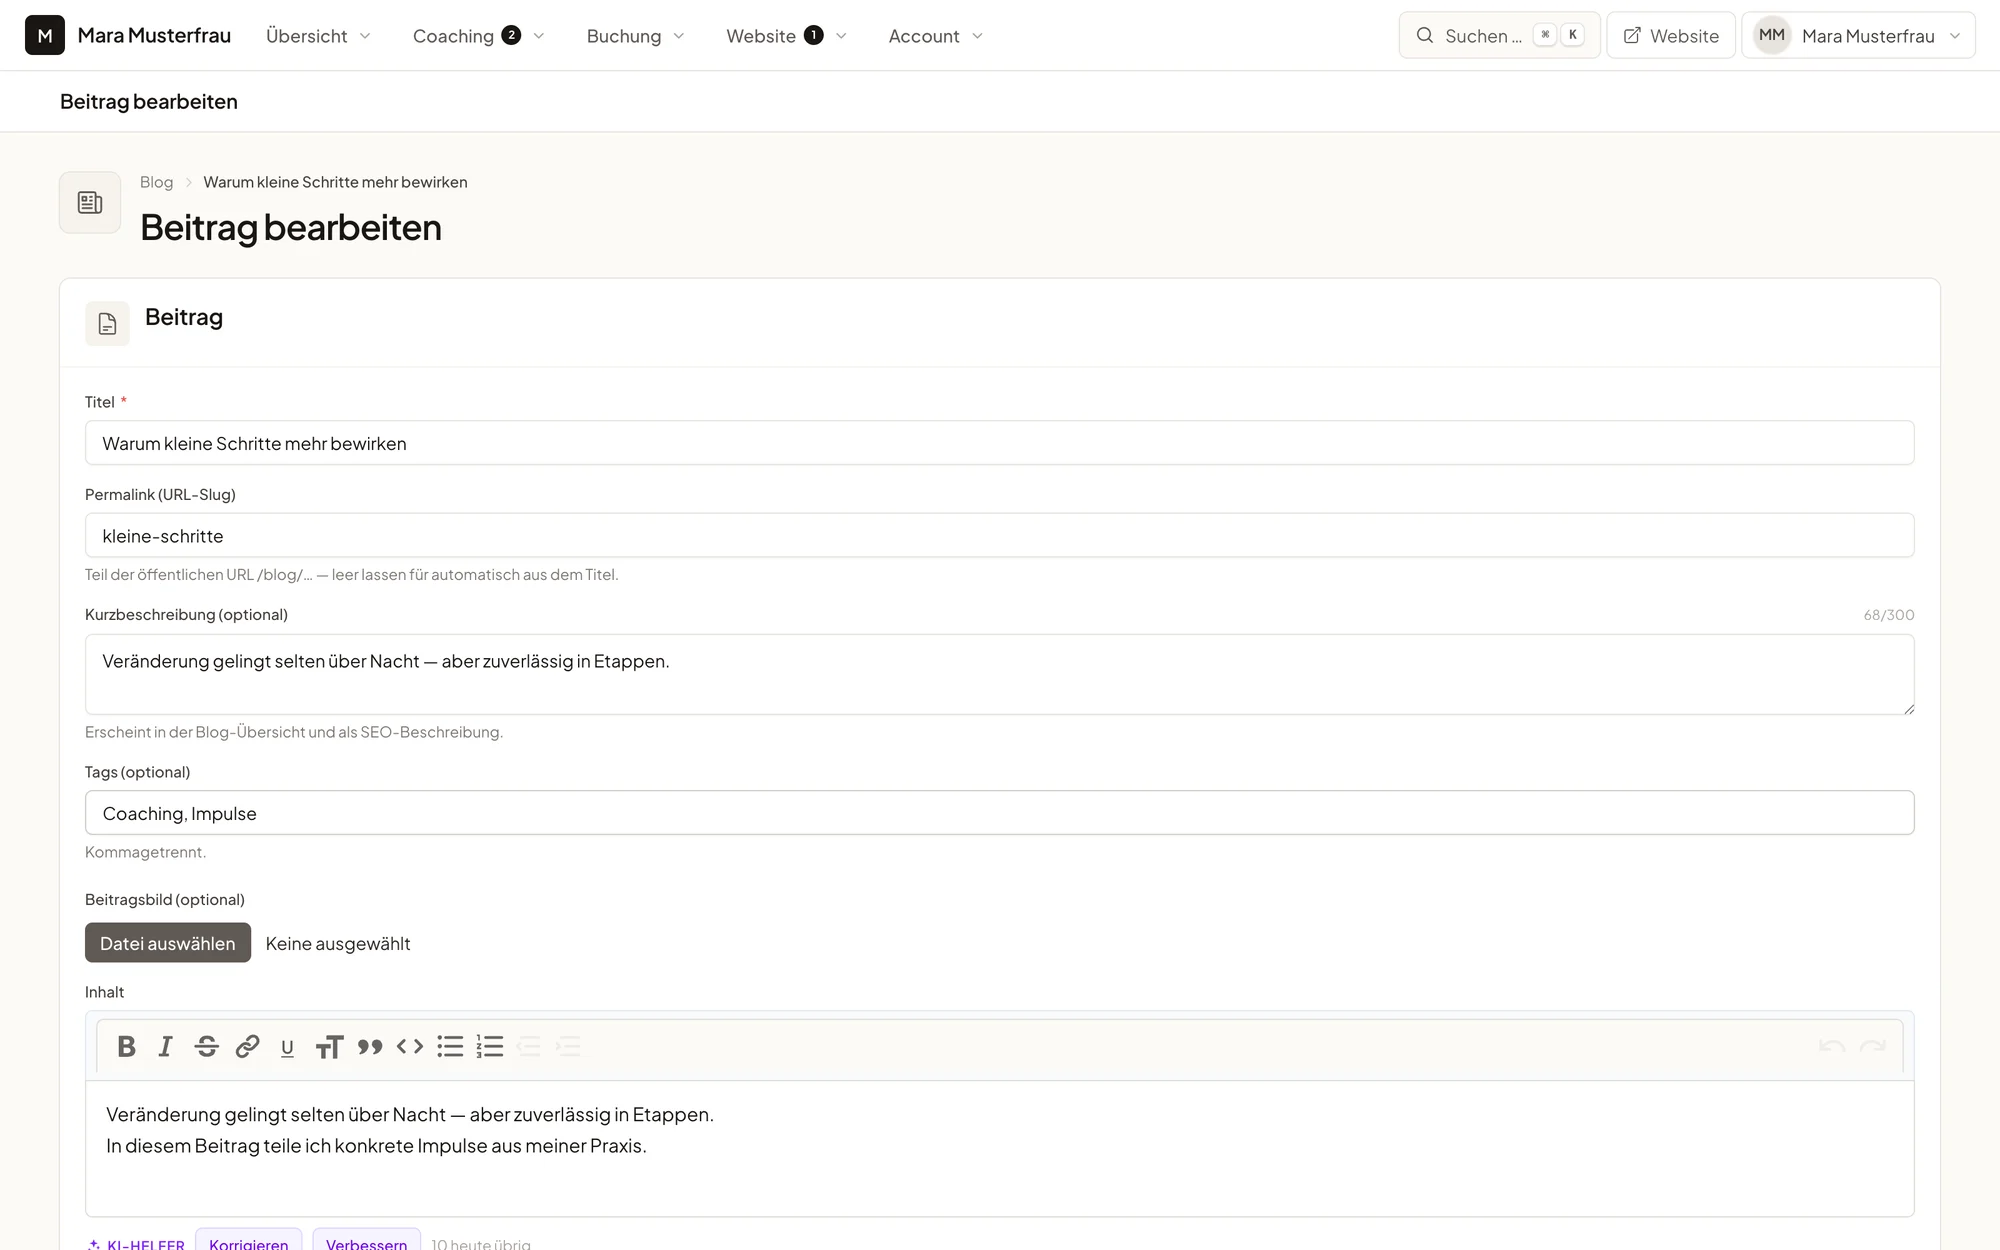The image size is (2000, 1250).
Task: Open the Account dropdown menu
Action: point(936,36)
